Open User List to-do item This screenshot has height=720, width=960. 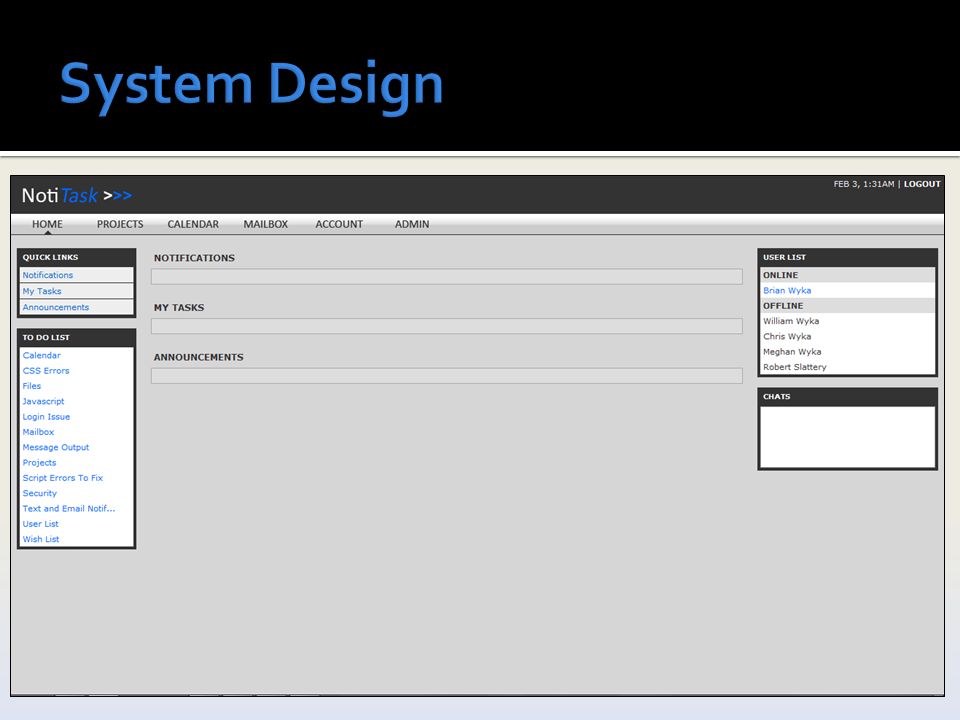click(40, 523)
